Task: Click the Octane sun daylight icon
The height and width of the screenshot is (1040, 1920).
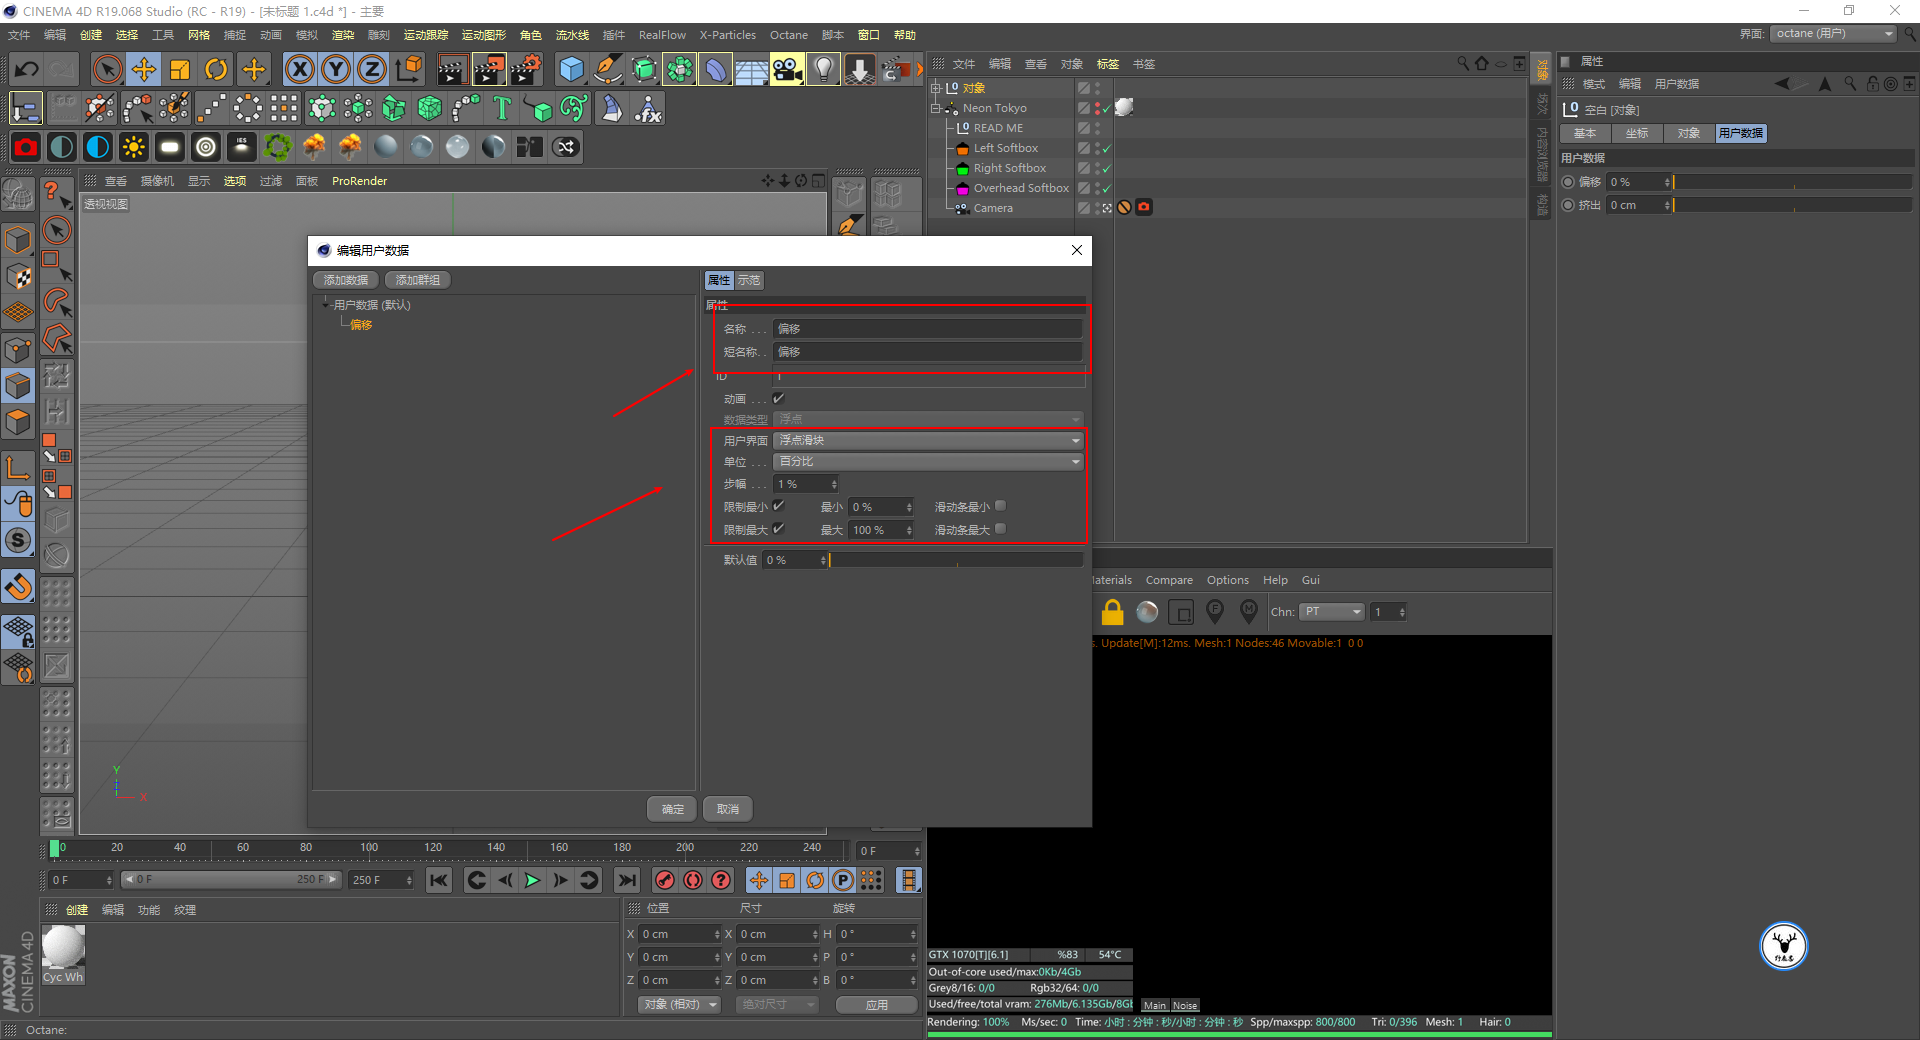Action: (134, 147)
